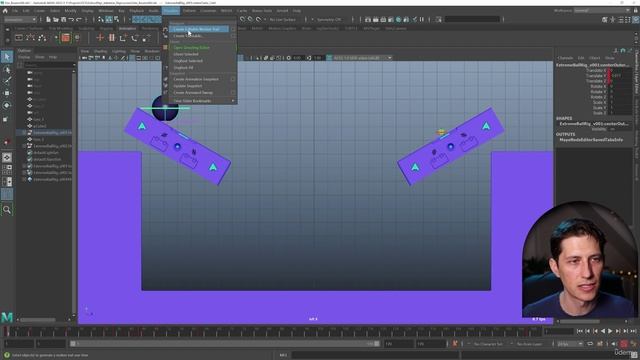Screen dimensions: 640x360
Task: Choose the Rotate tool in toolbox
Action: pos(7,105)
